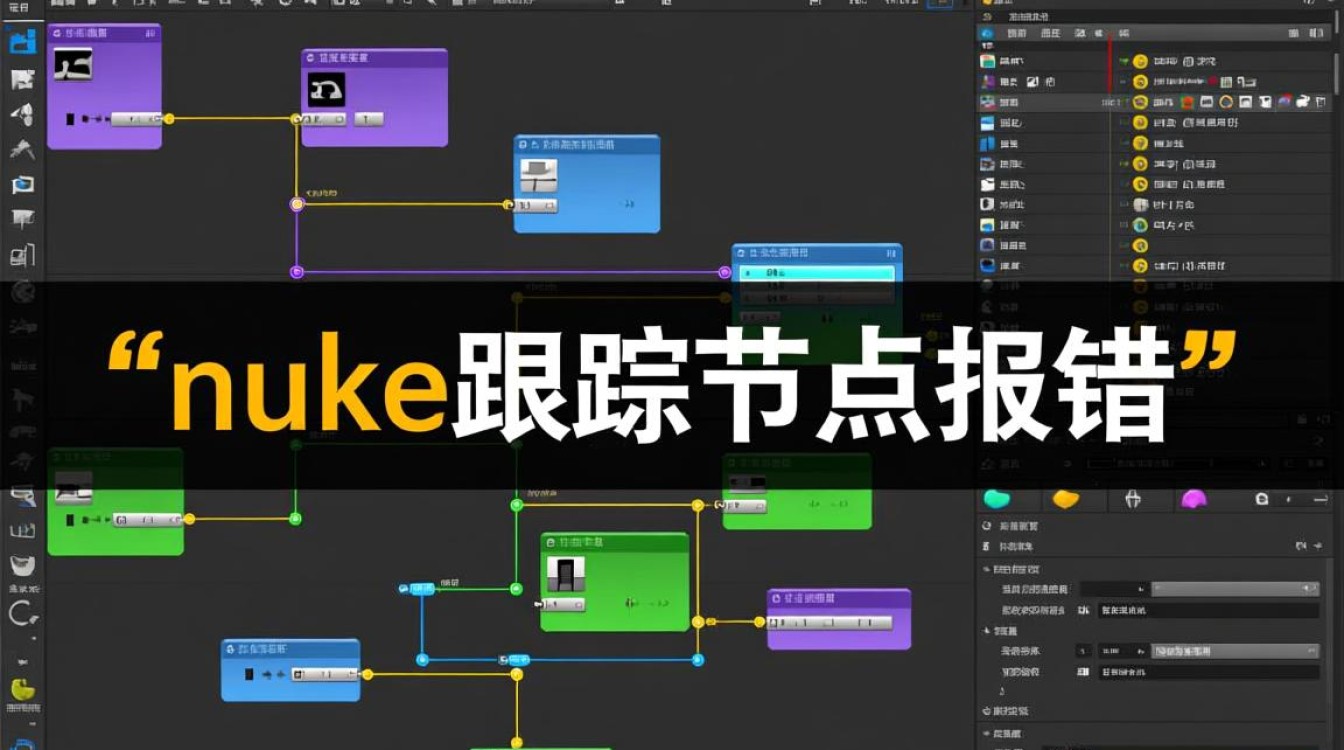Select the second menu label in the right panel toolbar
The width and height of the screenshot is (1344, 750).
[x=1051, y=33]
